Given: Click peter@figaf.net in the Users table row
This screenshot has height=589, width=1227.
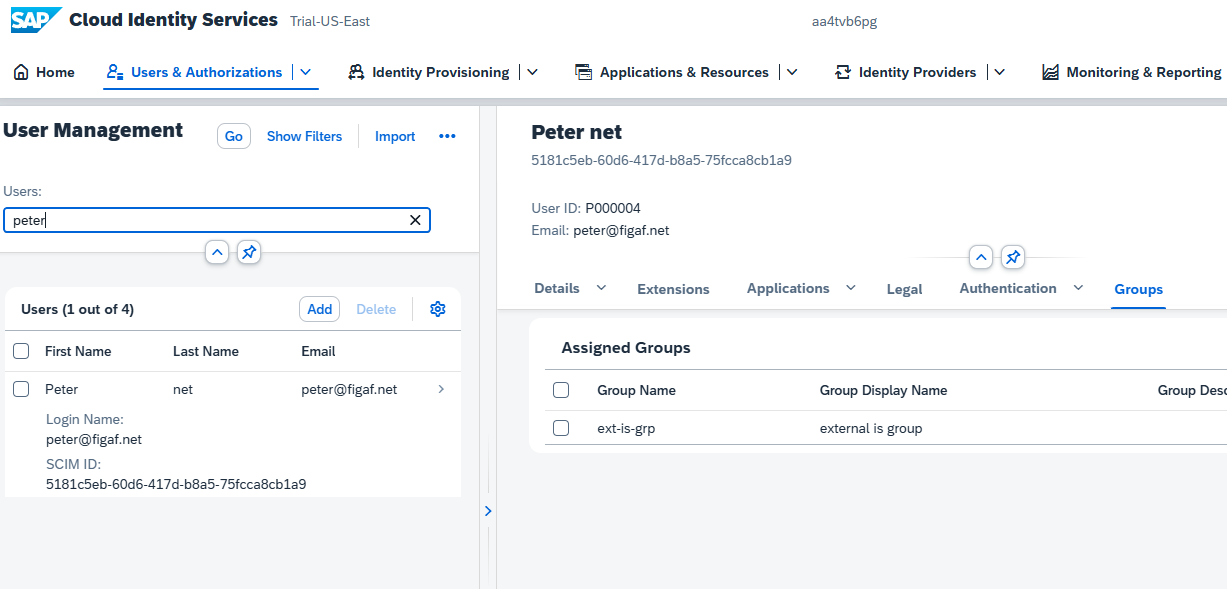Looking at the screenshot, I should 349,389.
